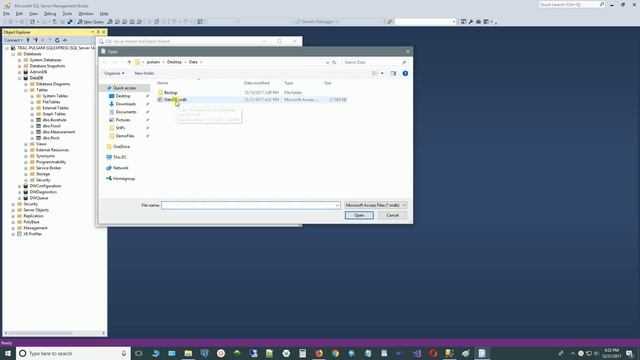
Task: Open the Help menu
Action: [x=104, y=13]
